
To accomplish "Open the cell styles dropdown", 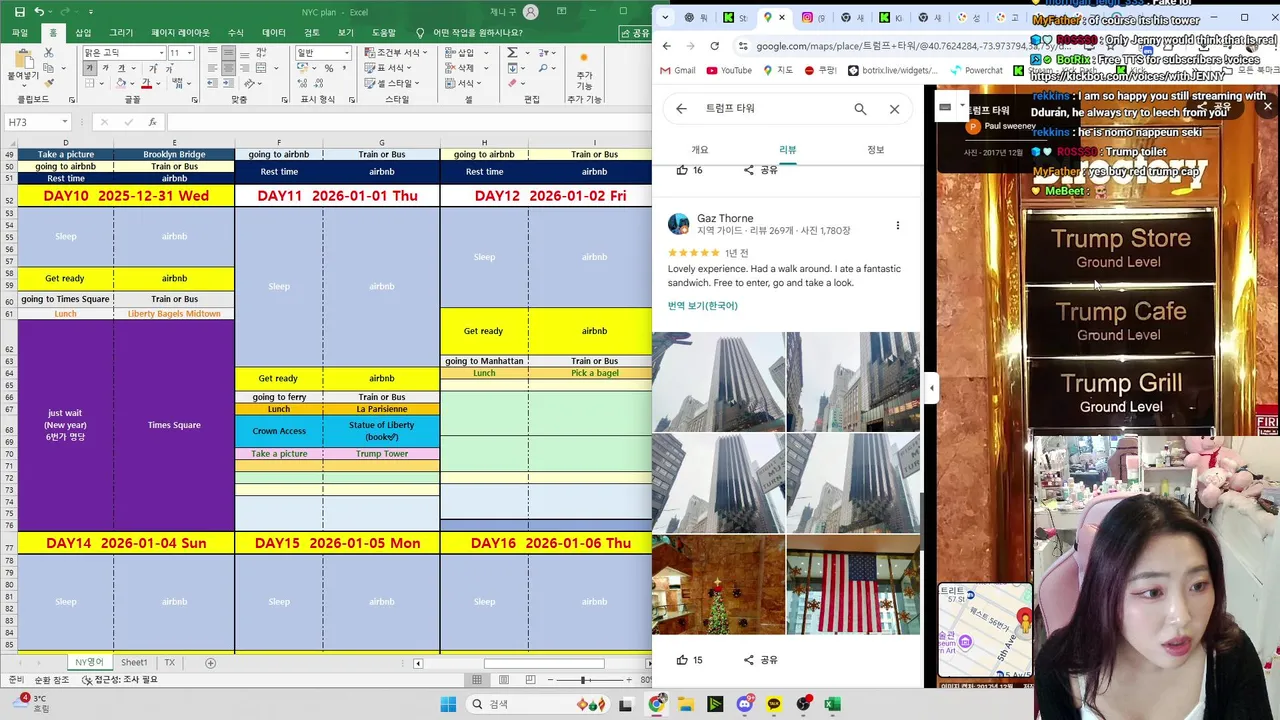I will point(392,84).
